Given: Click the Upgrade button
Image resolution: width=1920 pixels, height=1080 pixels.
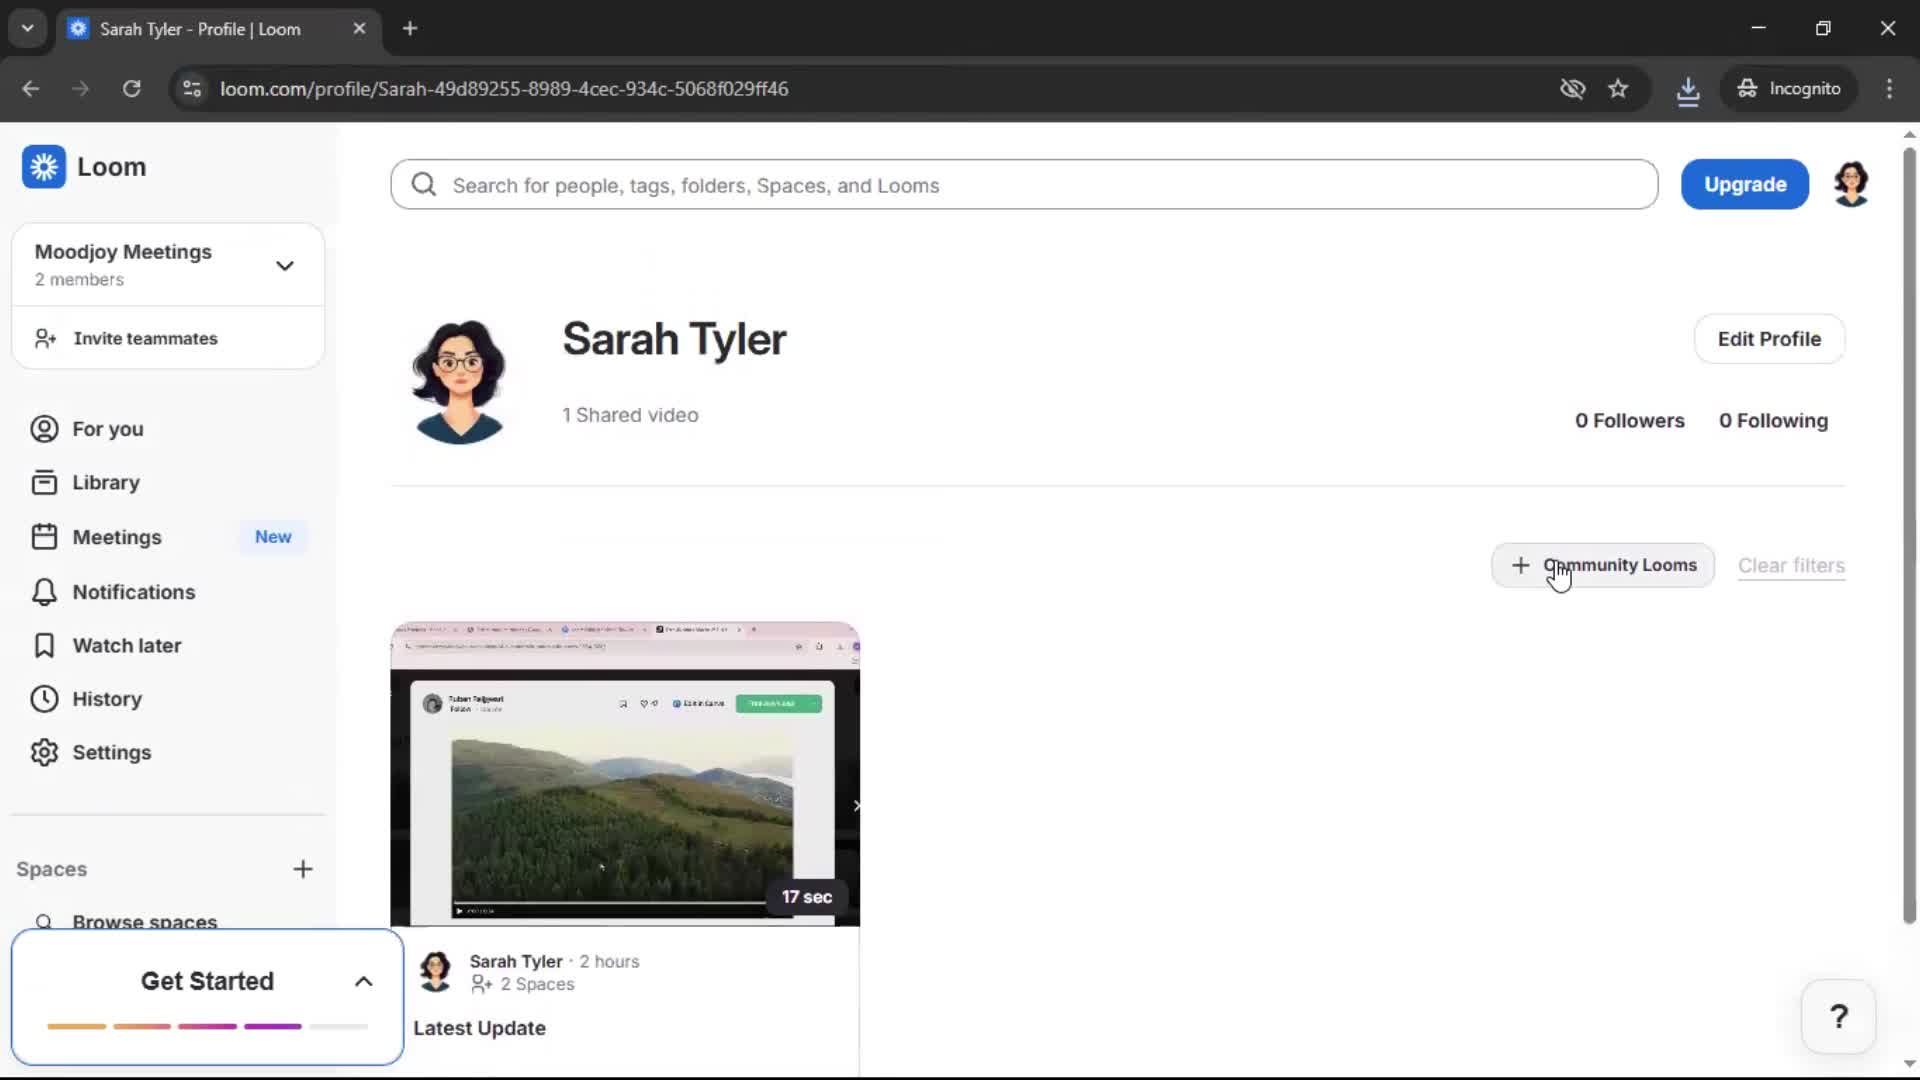Looking at the screenshot, I should [x=1744, y=184].
